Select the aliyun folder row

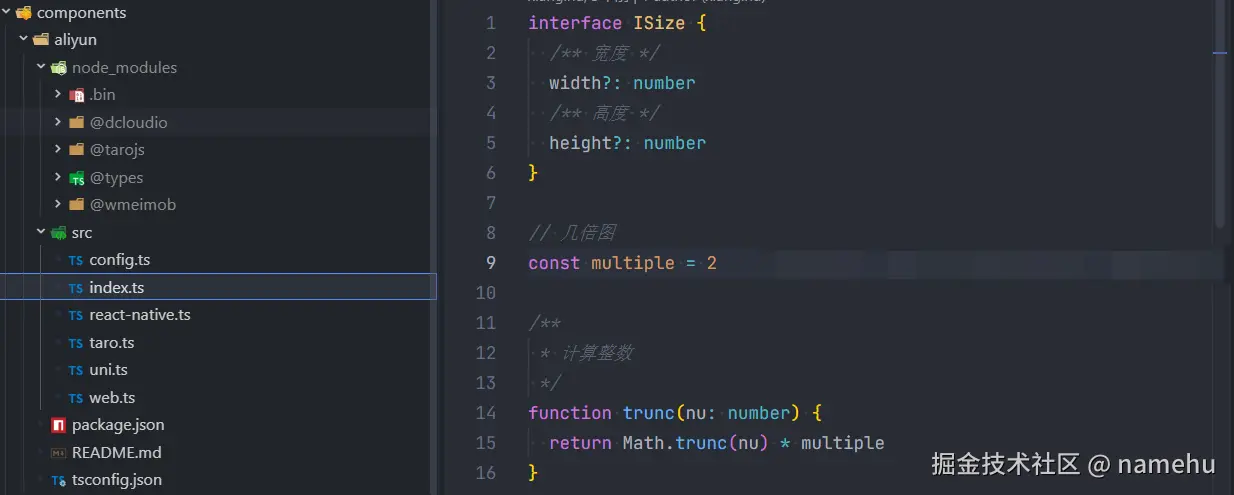coord(217,39)
